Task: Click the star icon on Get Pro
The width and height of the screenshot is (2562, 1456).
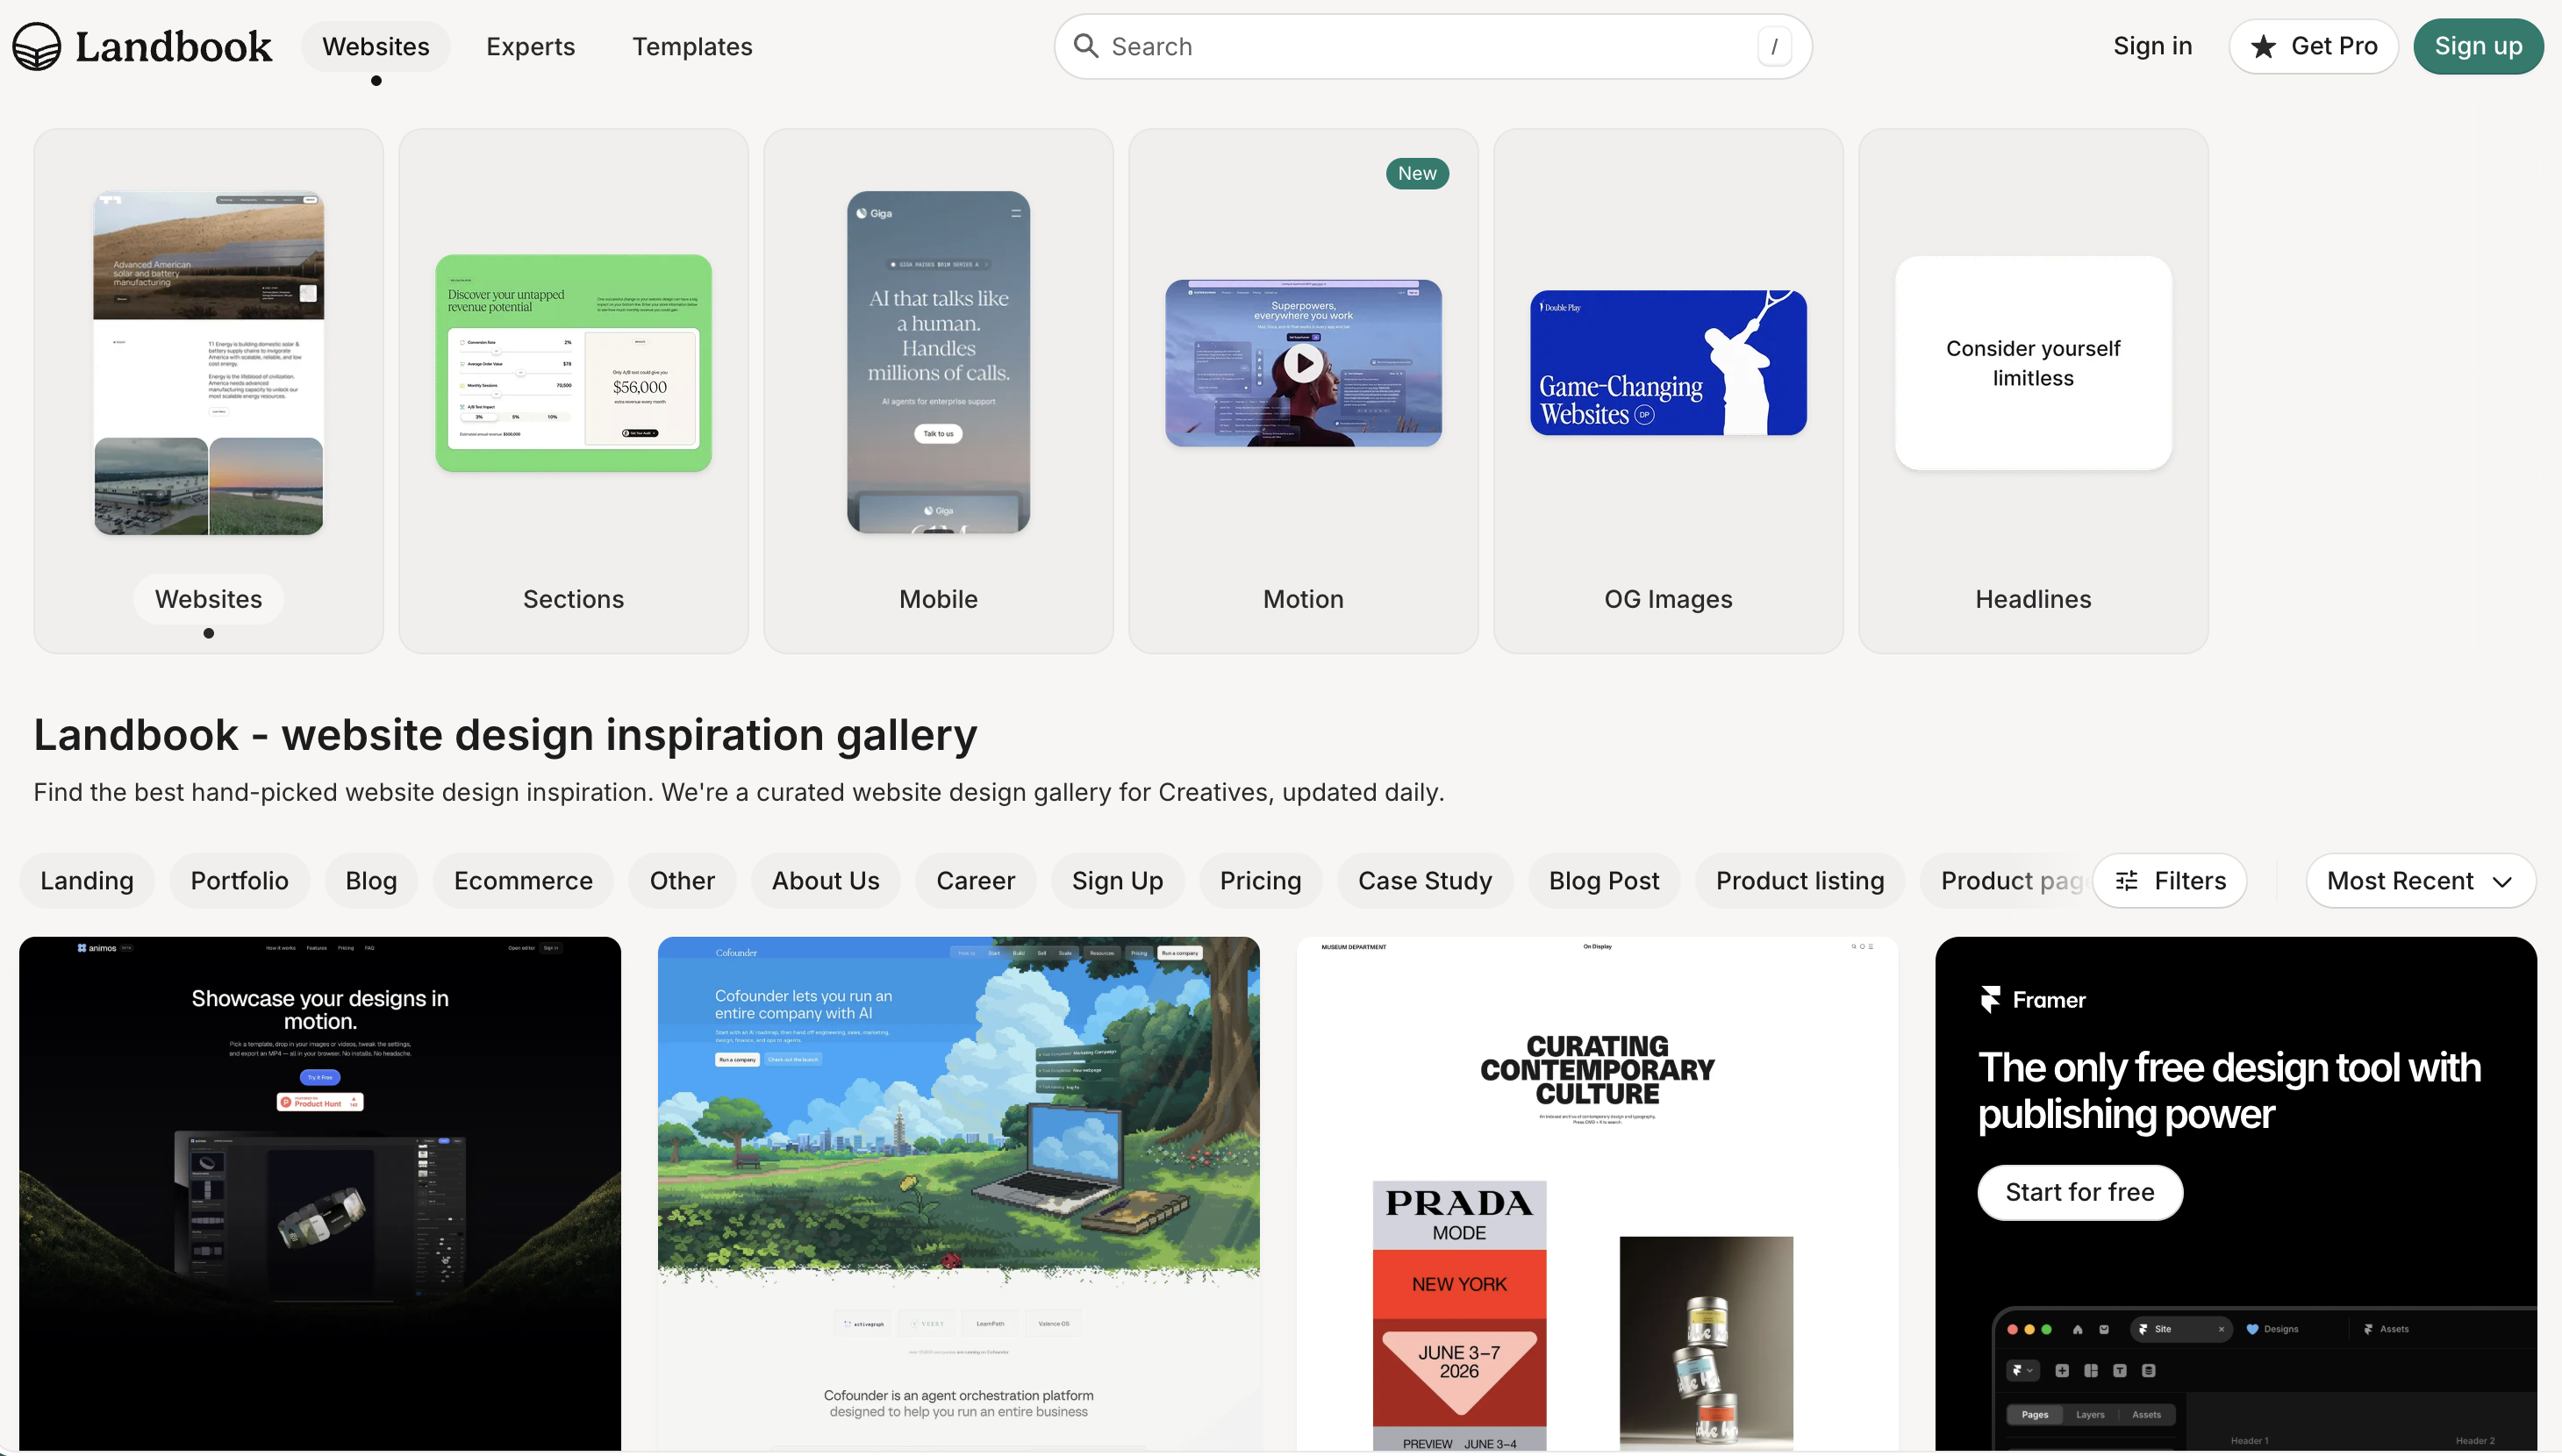Action: [2264, 46]
